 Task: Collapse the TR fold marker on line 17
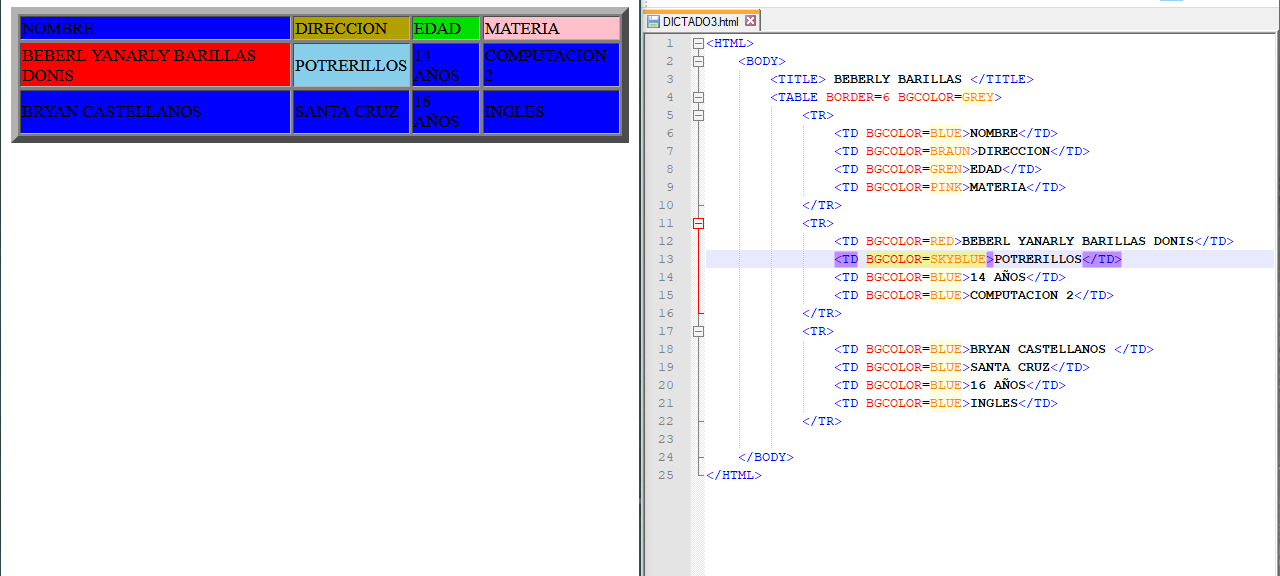tap(698, 331)
